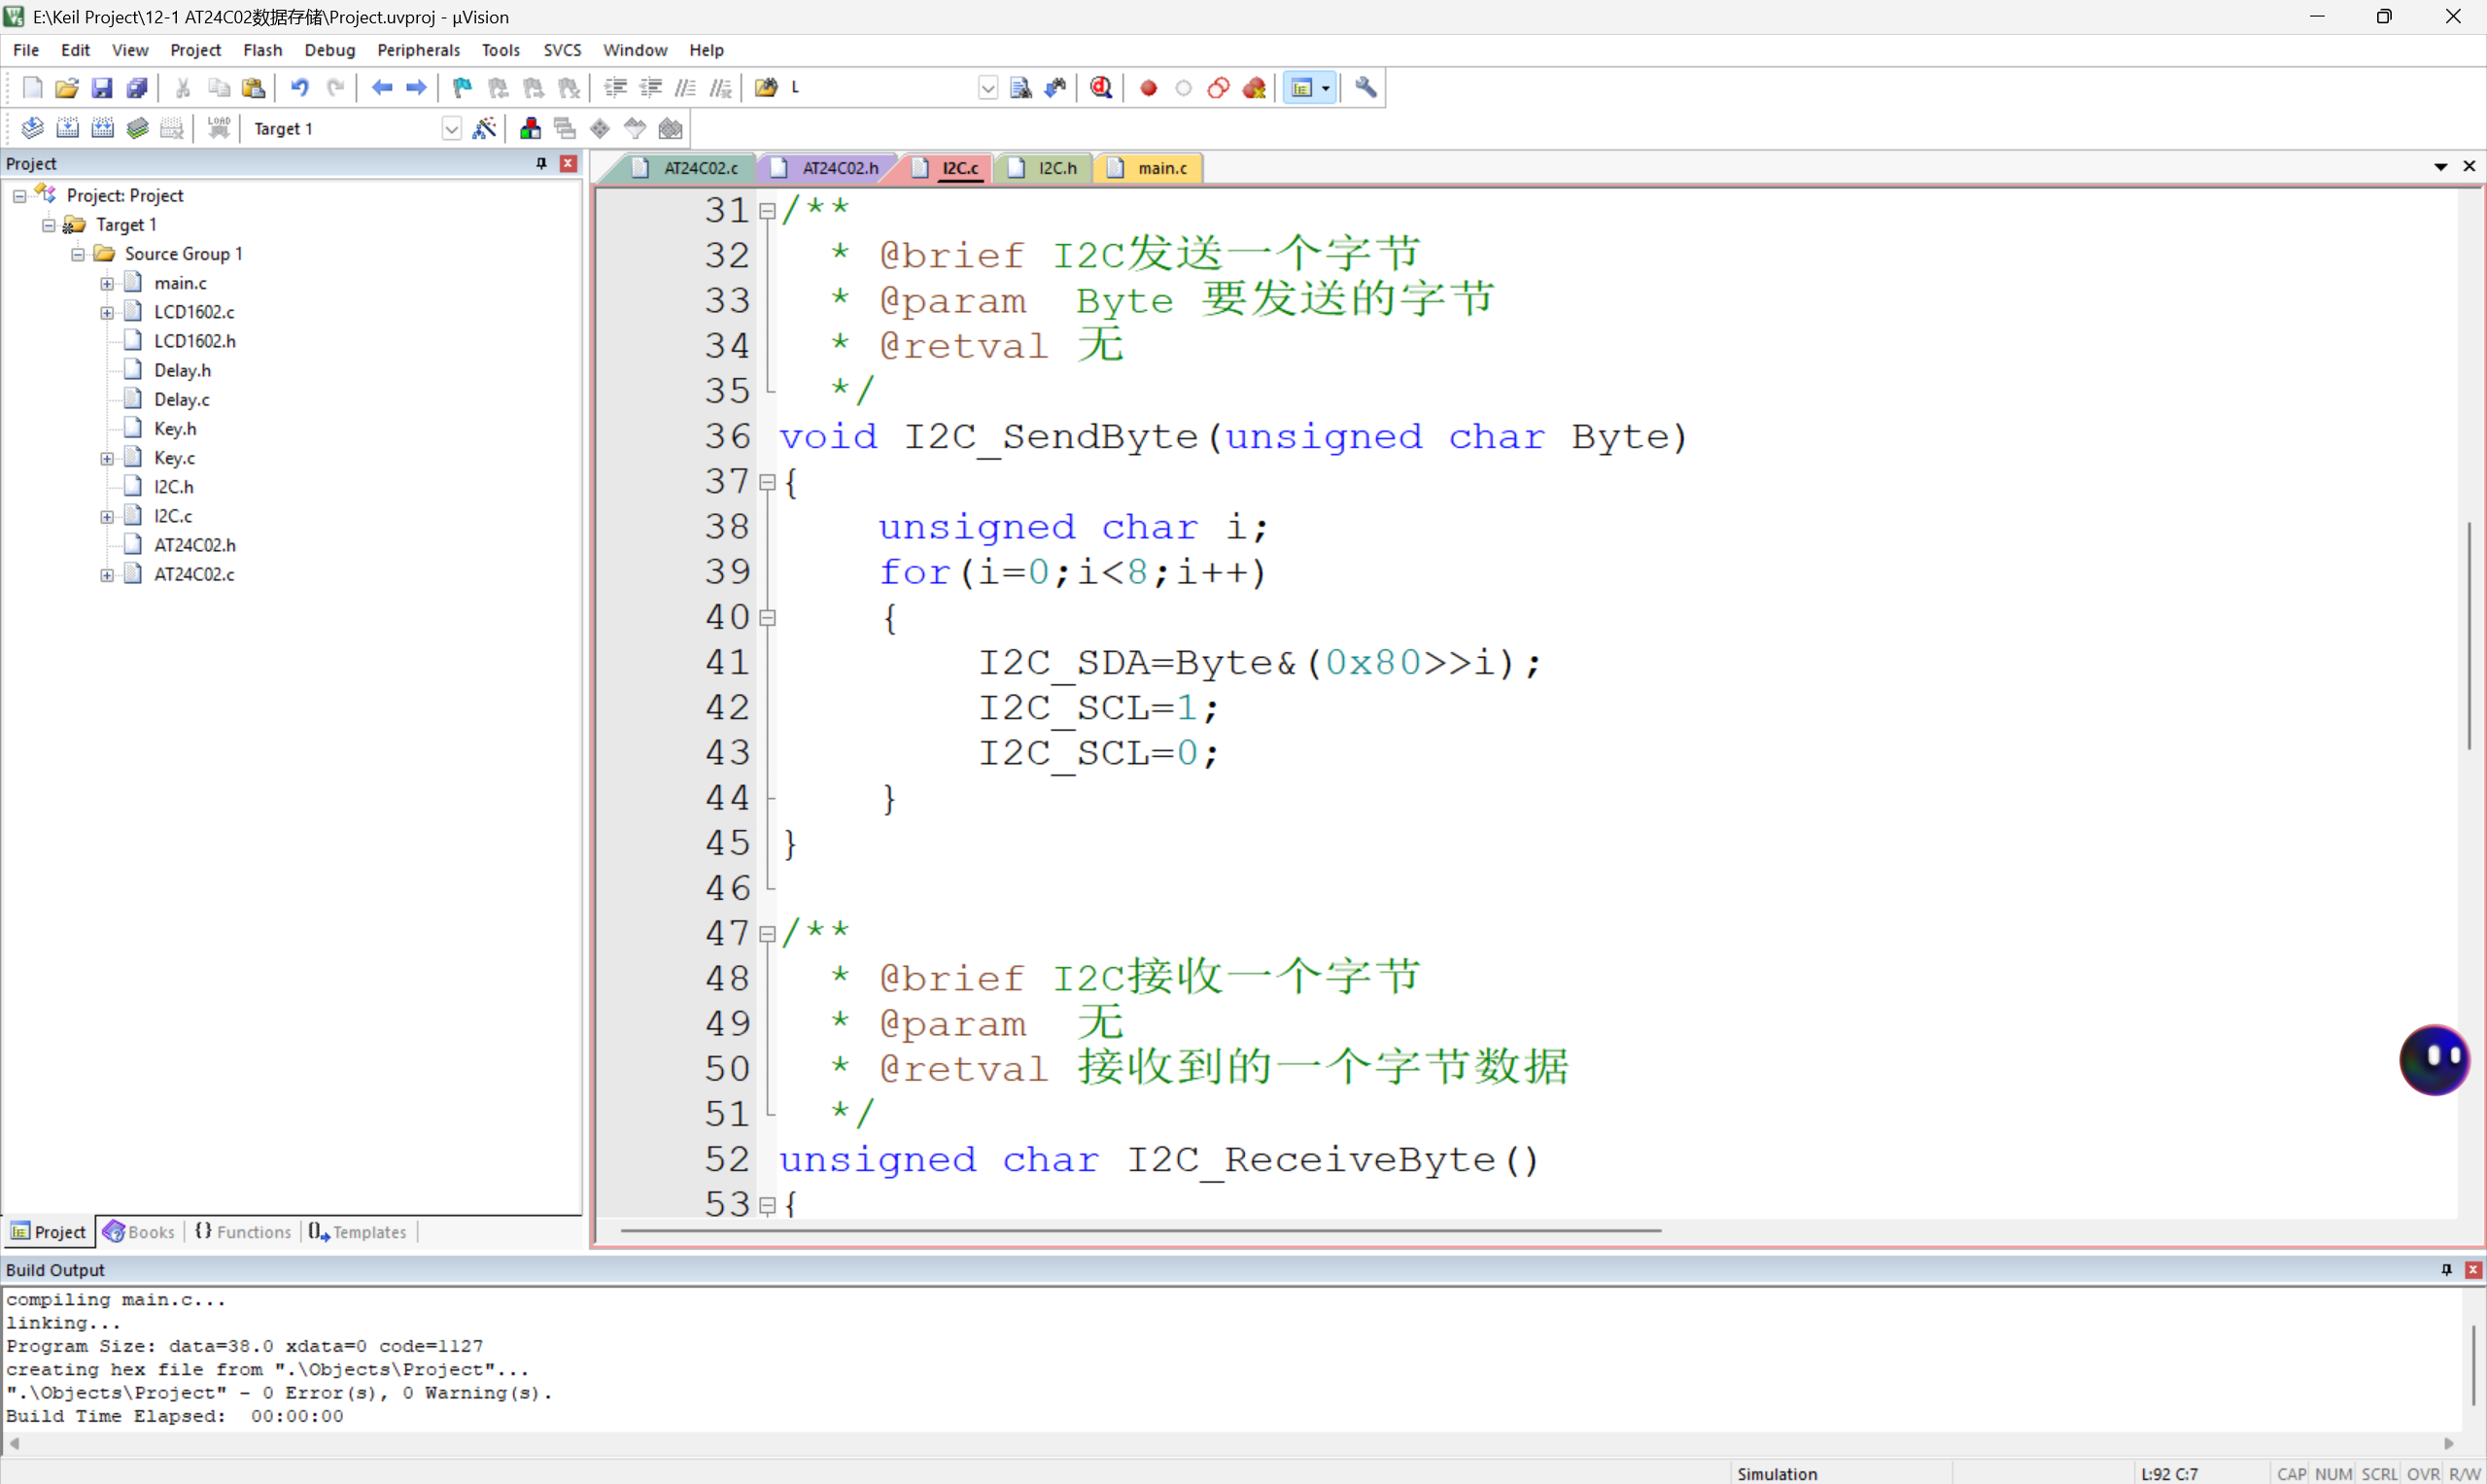The image size is (2487, 1484).
Task: Switch to the Functions panel tab
Action: (243, 1232)
